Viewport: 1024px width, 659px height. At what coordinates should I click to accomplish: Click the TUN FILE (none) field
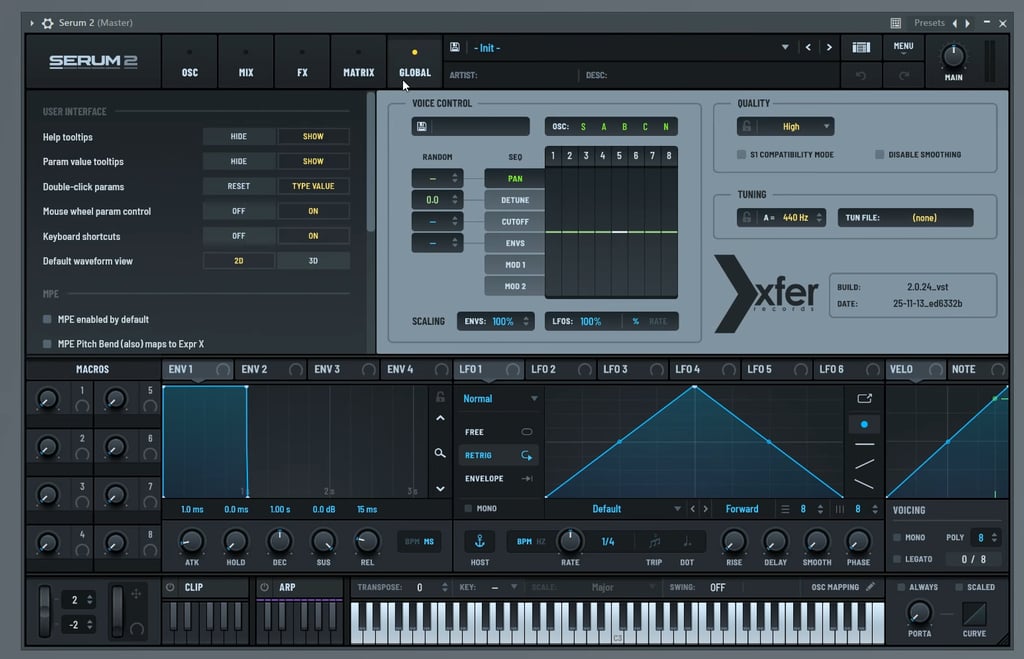coord(905,217)
